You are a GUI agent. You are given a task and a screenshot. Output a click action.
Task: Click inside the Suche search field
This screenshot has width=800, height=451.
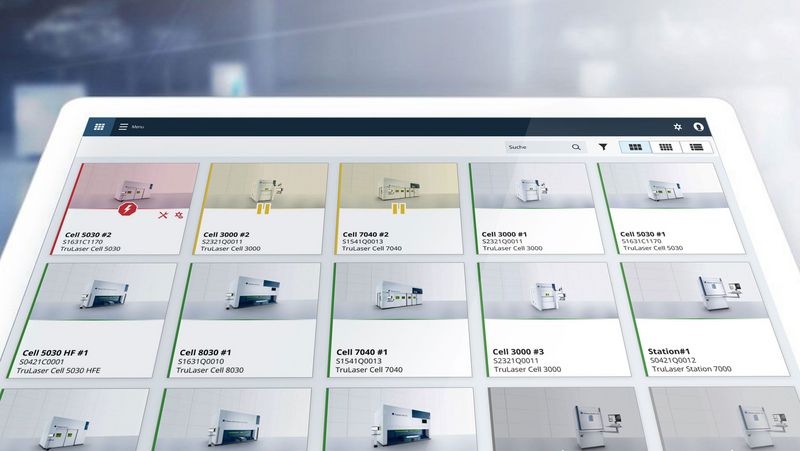tap(536, 147)
